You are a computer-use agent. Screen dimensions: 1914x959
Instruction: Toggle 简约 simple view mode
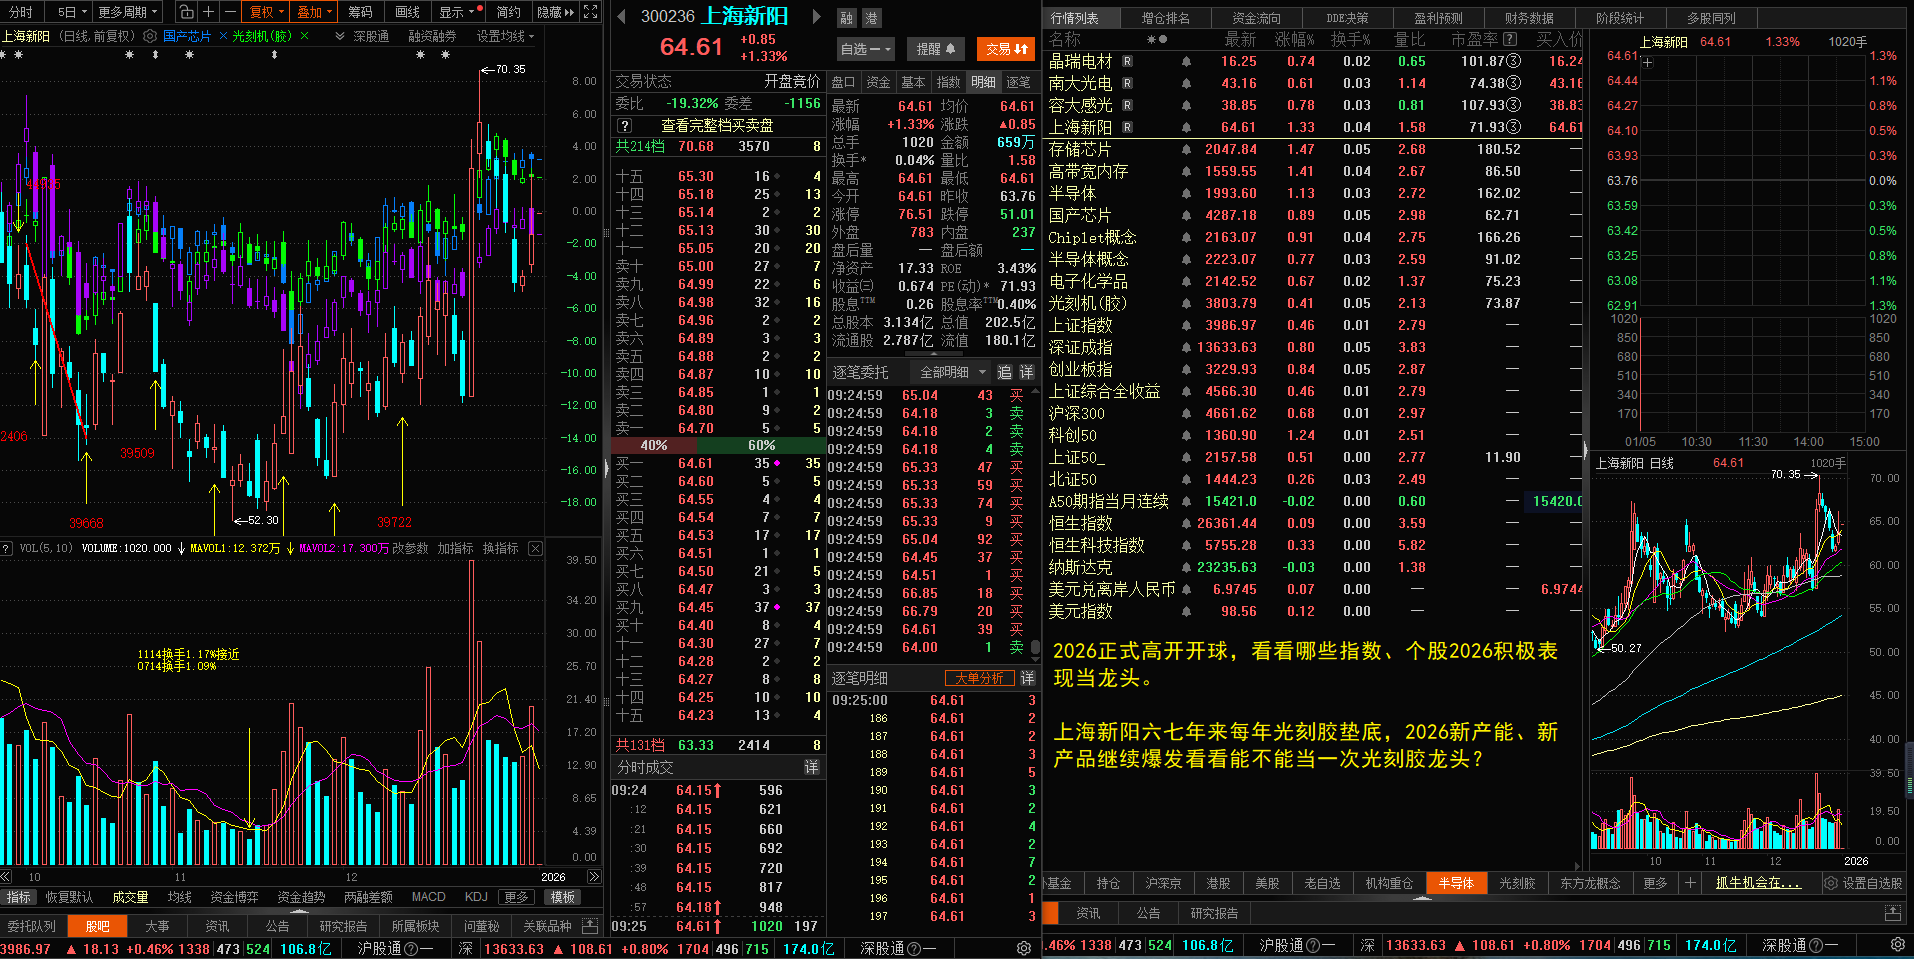pos(508,12)
